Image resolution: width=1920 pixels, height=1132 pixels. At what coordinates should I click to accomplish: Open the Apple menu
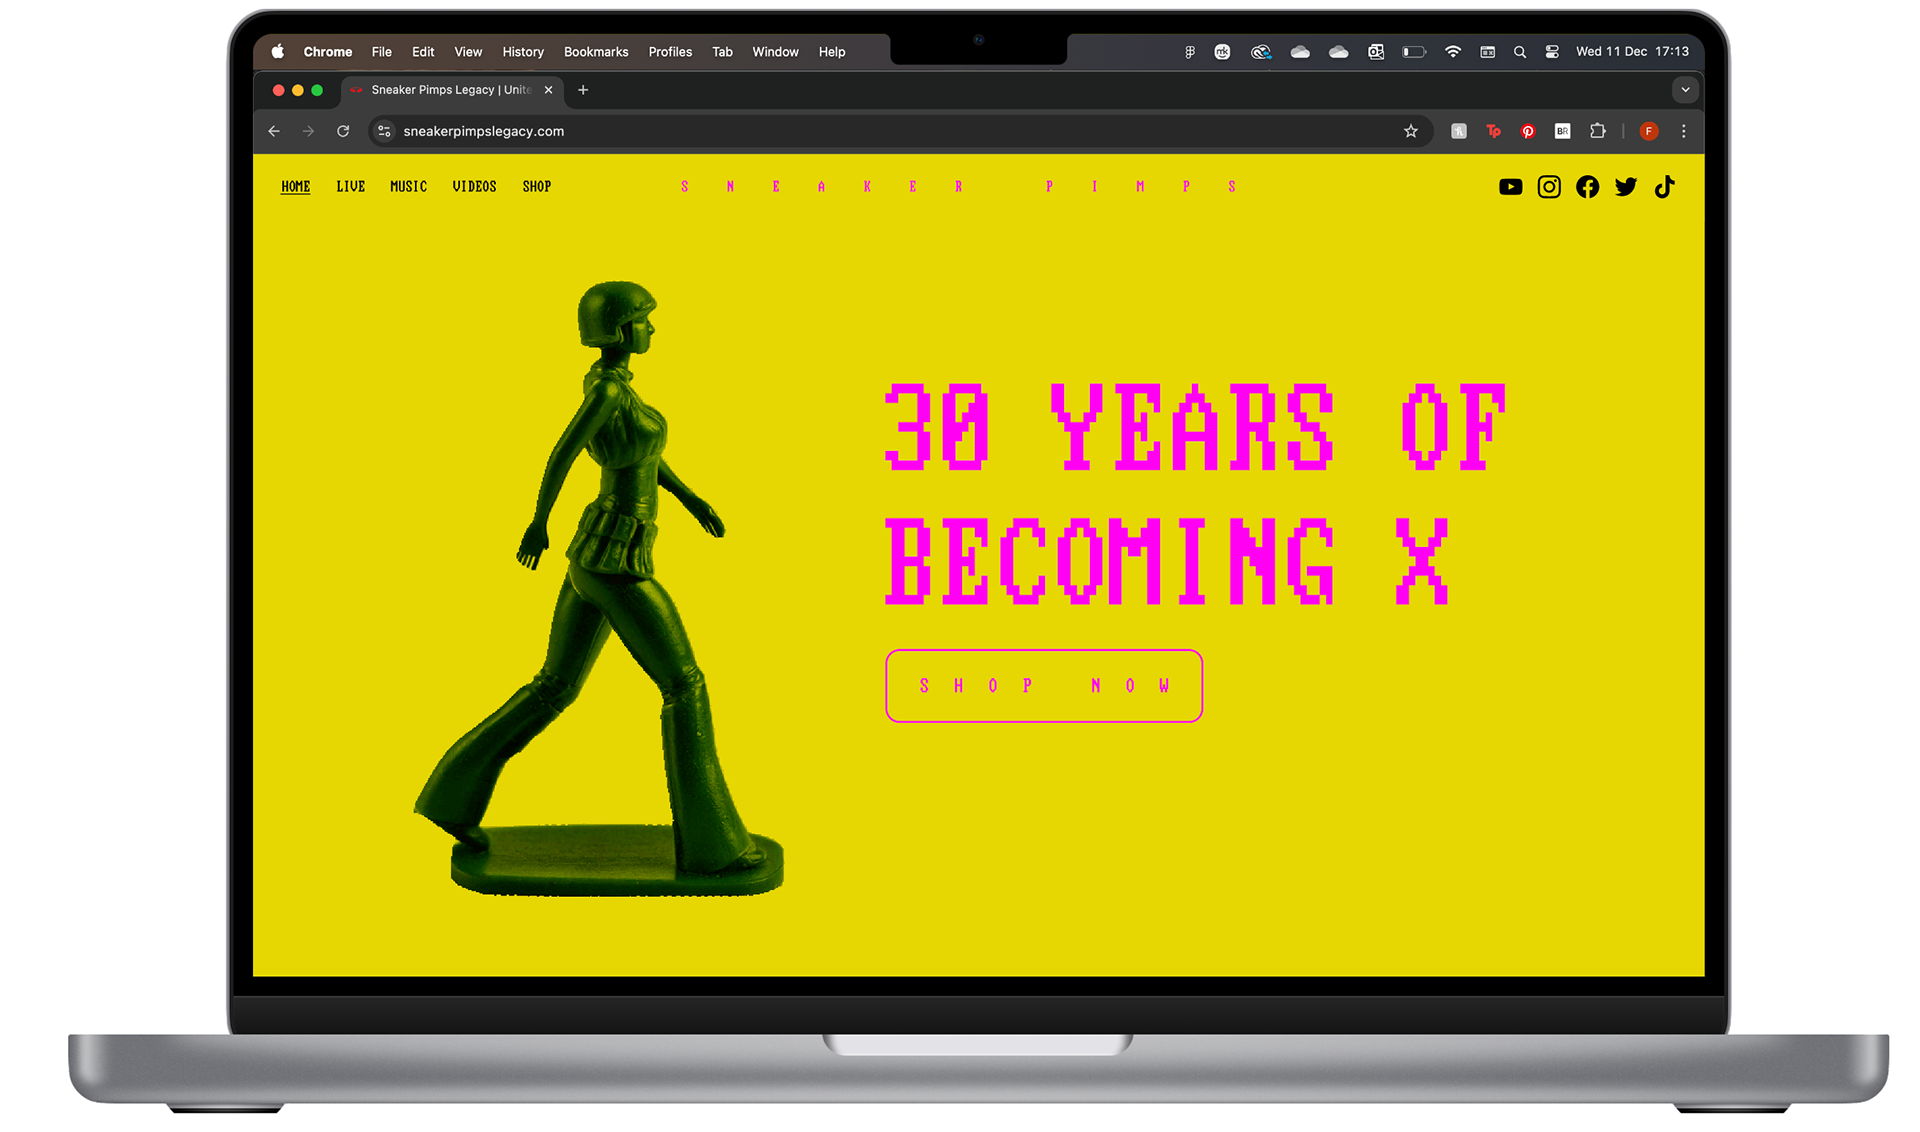coord(278,52)
